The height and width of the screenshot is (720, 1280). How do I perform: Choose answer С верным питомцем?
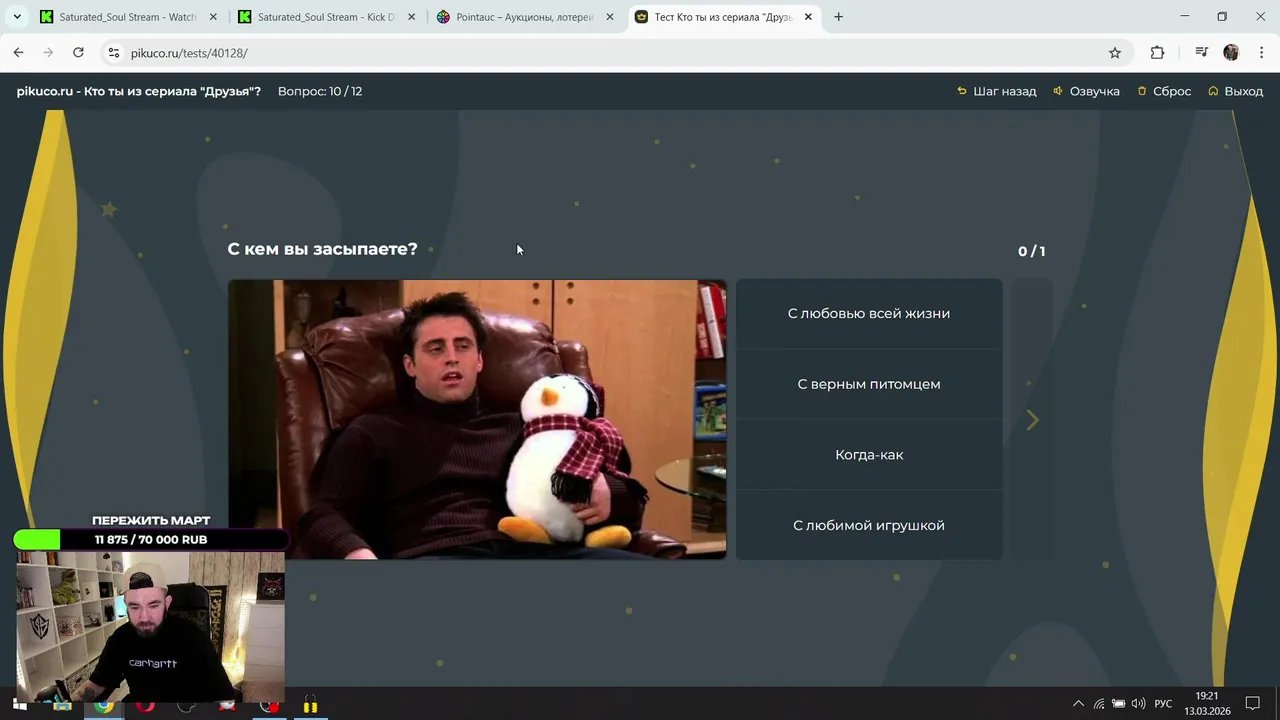pyautogui.click(x=869, y=384)
